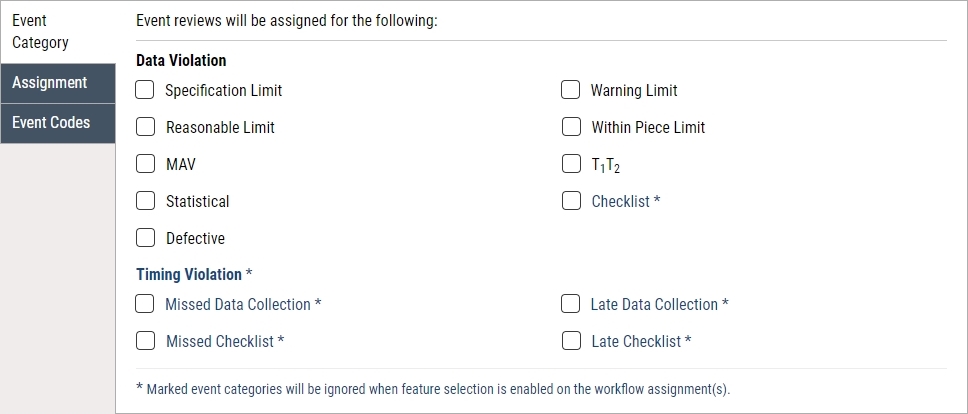Image resolution: width=968 pixels, height=414 pixels.
Task: Enable the Late Data Collection checkbox
Action: pos(570,304)
